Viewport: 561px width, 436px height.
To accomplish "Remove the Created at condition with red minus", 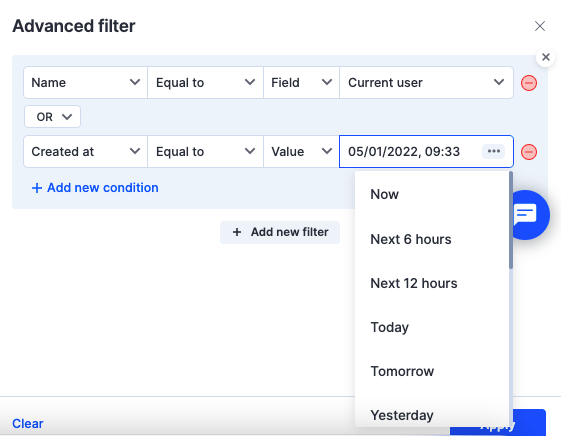I will (528, 152).
